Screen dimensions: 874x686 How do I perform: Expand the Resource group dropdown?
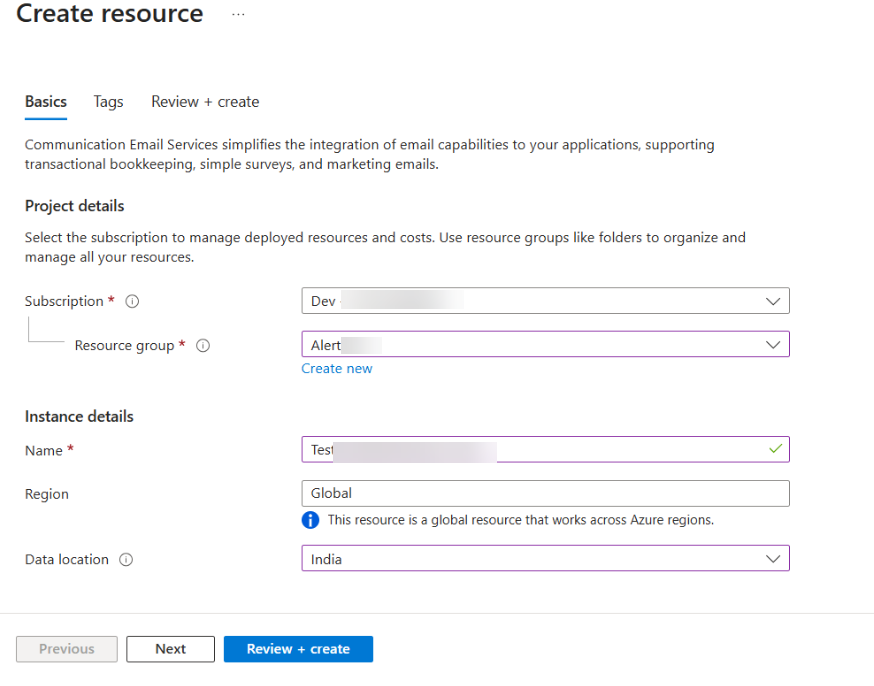545,344
